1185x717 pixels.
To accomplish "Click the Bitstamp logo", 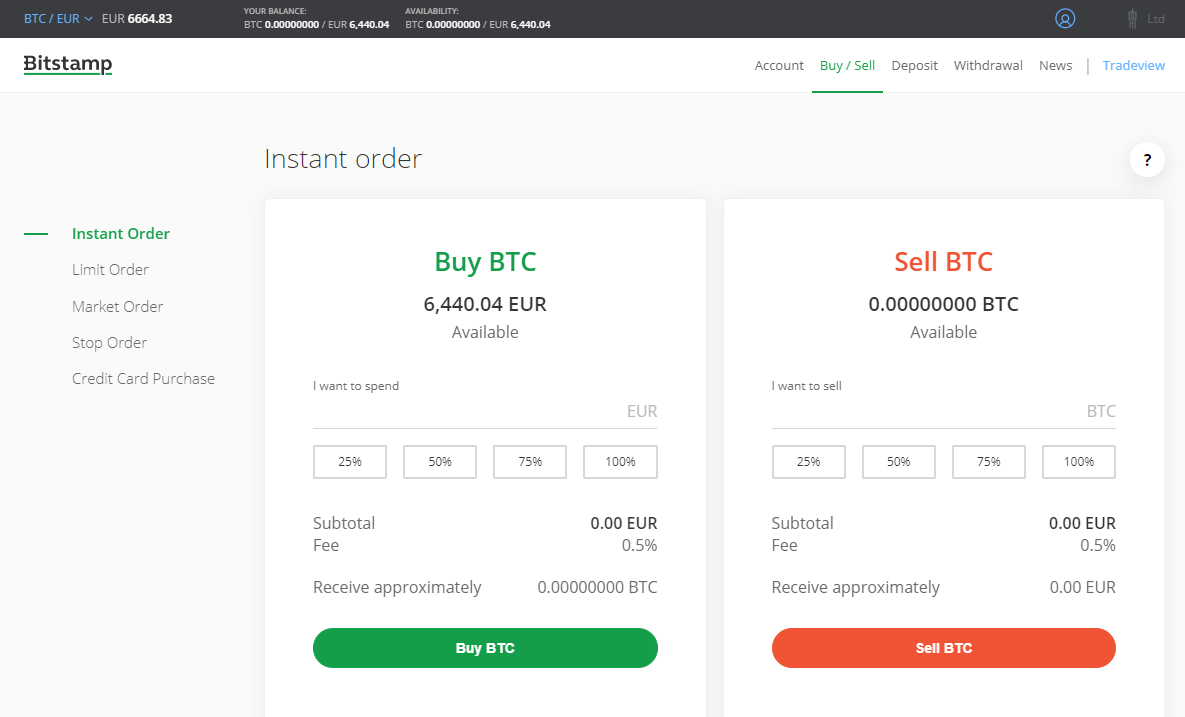I will click(68, 65).
